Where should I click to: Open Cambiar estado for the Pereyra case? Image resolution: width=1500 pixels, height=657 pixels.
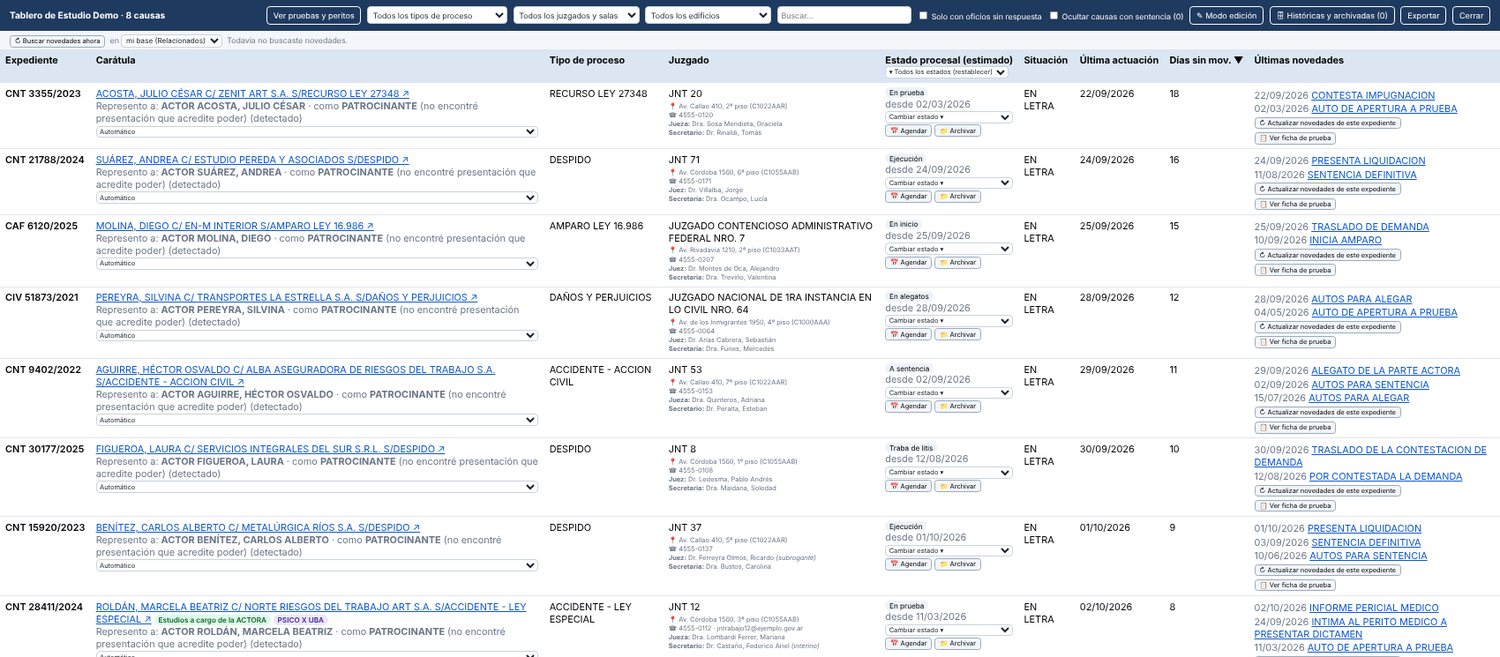(949, 320)
